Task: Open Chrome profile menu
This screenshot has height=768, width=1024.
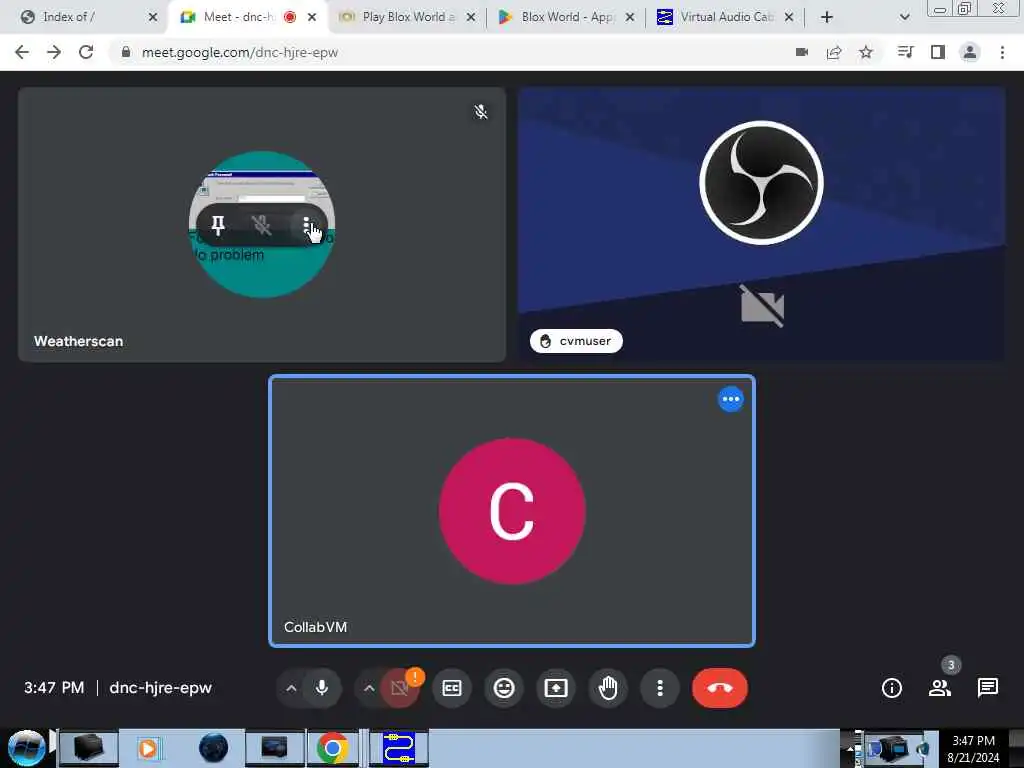Action: pyautogui.click(x=970, y=52)
